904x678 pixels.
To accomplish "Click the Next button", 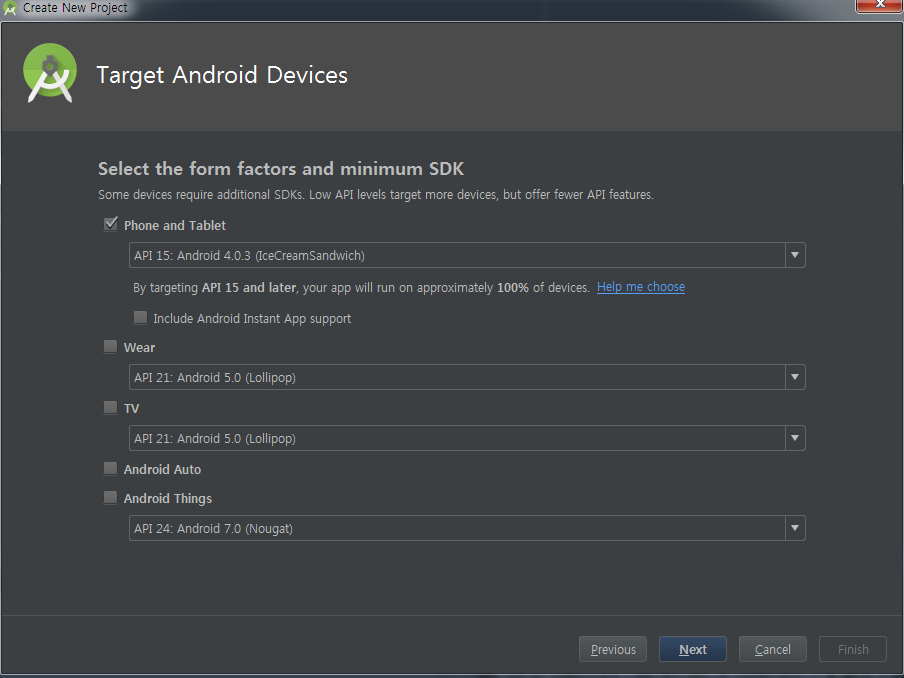I will pos(692,649).
